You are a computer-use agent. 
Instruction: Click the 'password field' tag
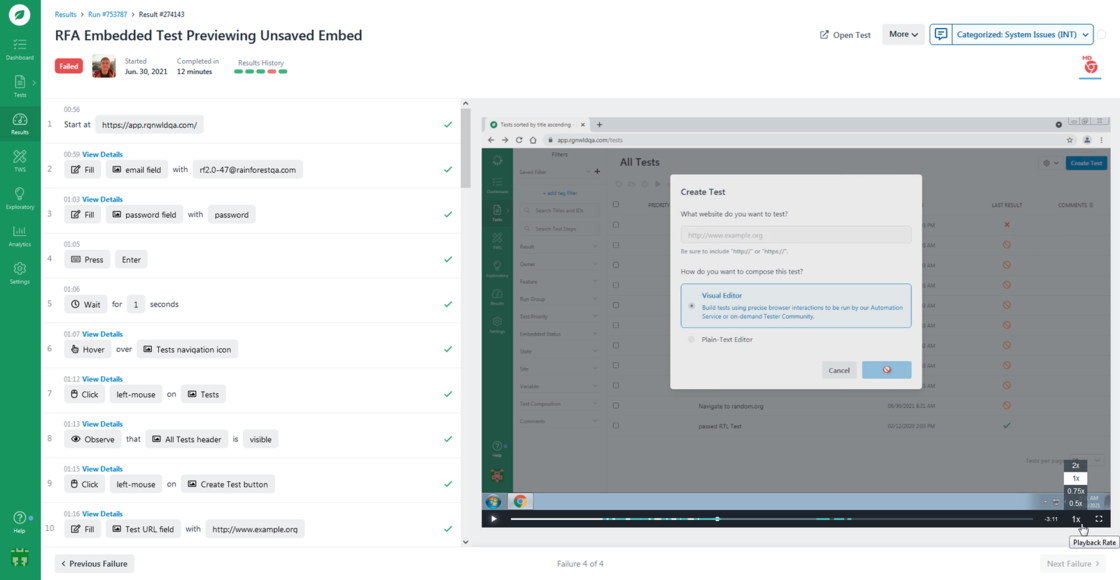(144, 215)
